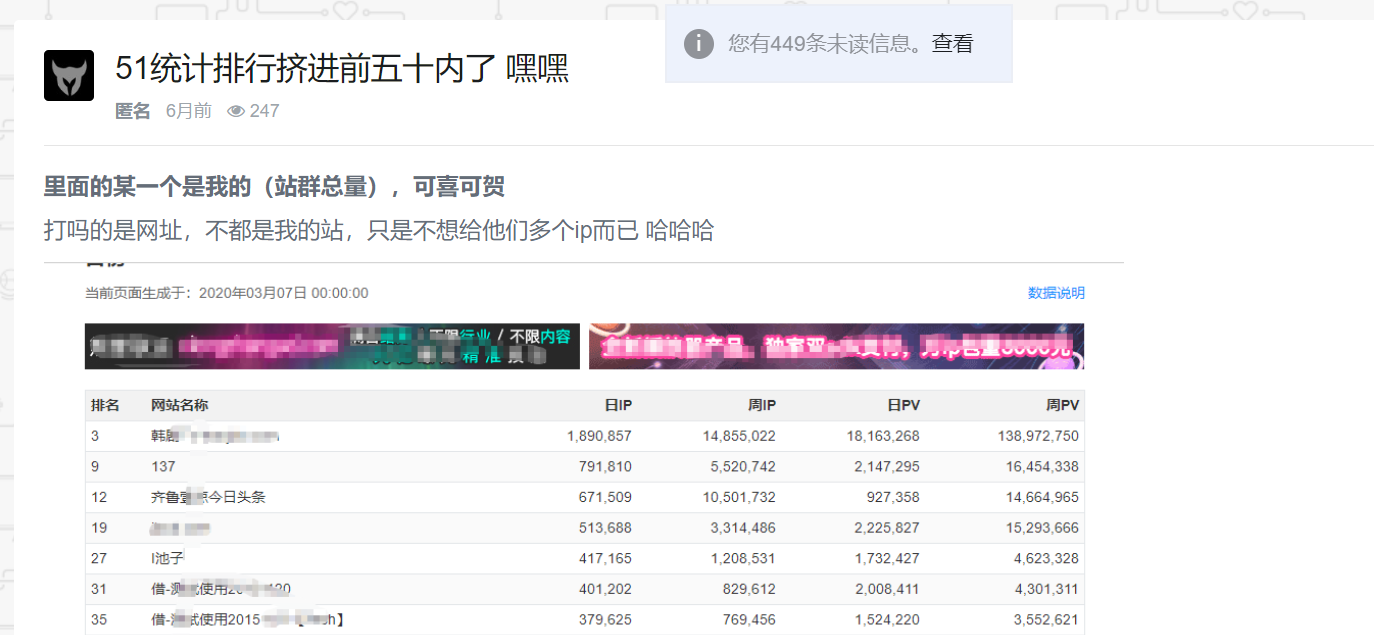Viewport: 1374px width, 635px height.
Task: Click the 今日头条 site name in row 12
Action: point(208,497)
